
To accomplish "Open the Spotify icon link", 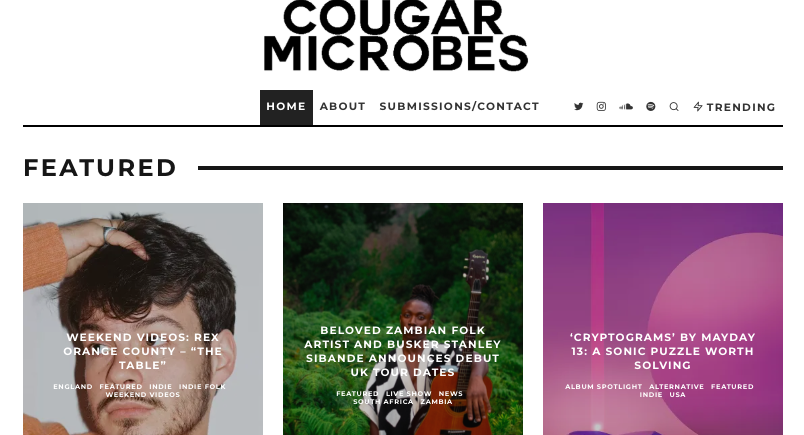I will coord(651,107).
